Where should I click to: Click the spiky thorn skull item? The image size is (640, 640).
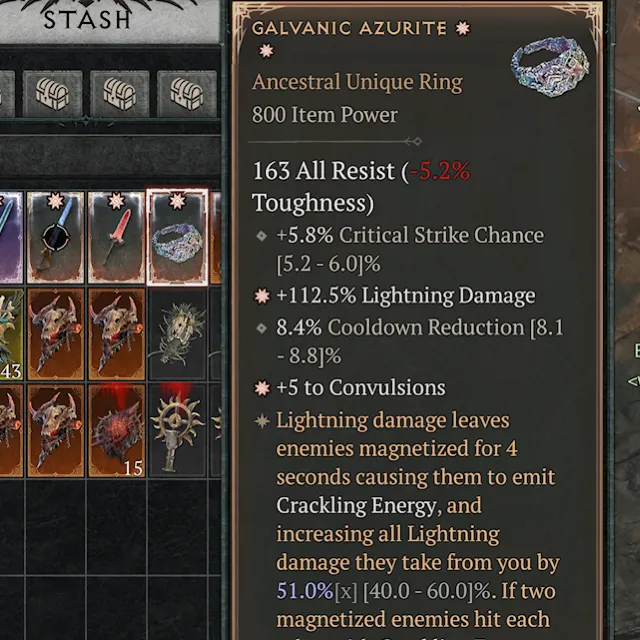click(177, 334)
